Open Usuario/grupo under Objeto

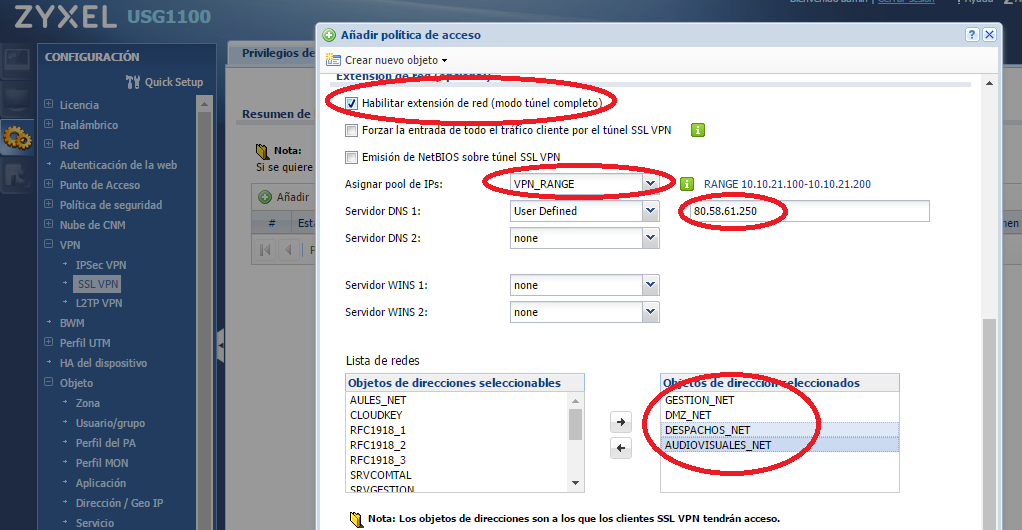pos(110,423)
